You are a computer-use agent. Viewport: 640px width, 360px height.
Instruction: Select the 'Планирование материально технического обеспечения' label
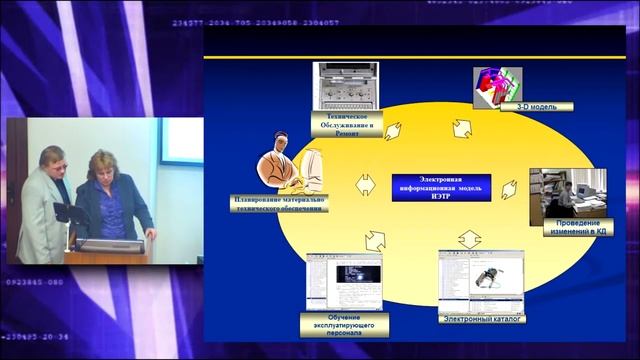point(279,204)
